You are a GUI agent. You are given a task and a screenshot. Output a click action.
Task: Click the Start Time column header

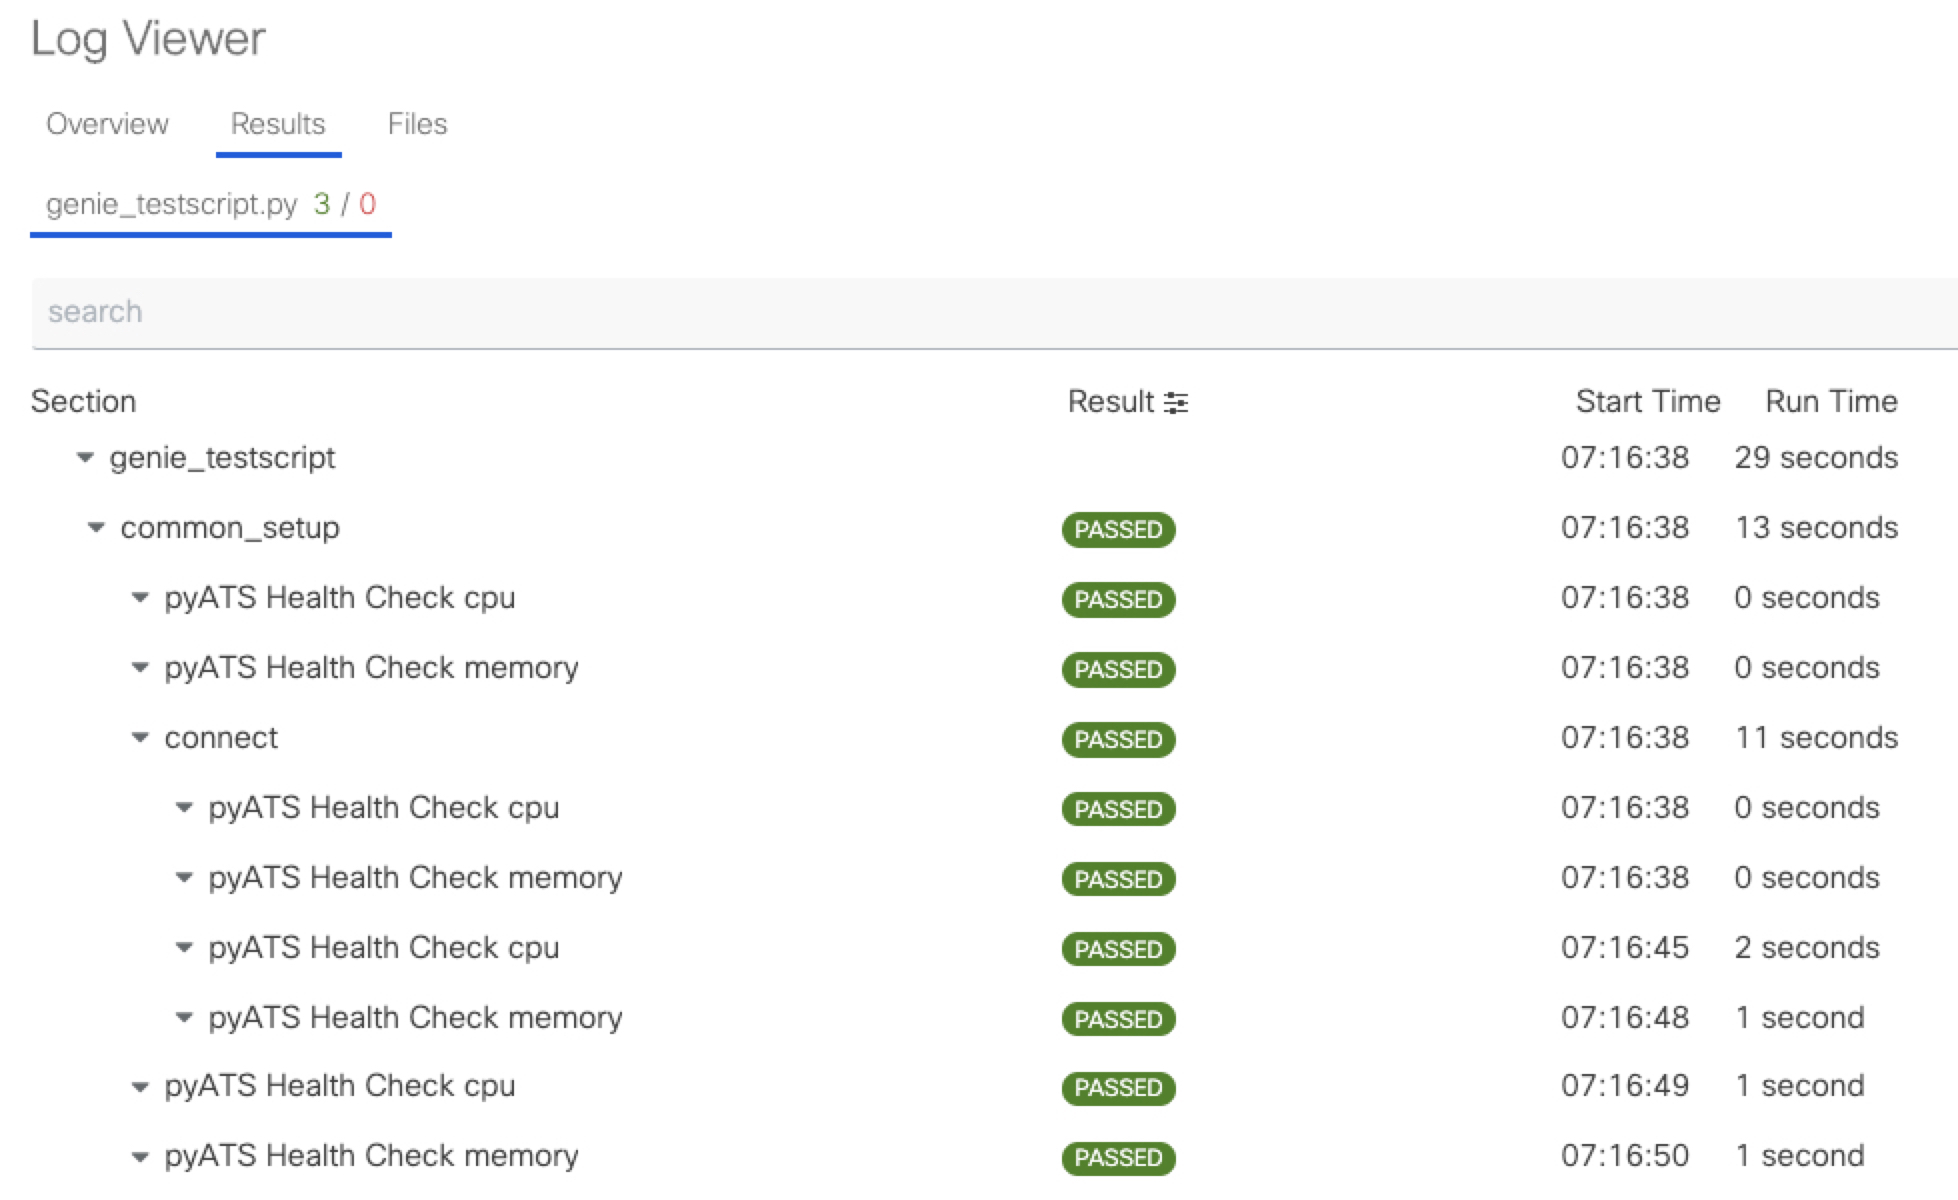pos(1648,401)
